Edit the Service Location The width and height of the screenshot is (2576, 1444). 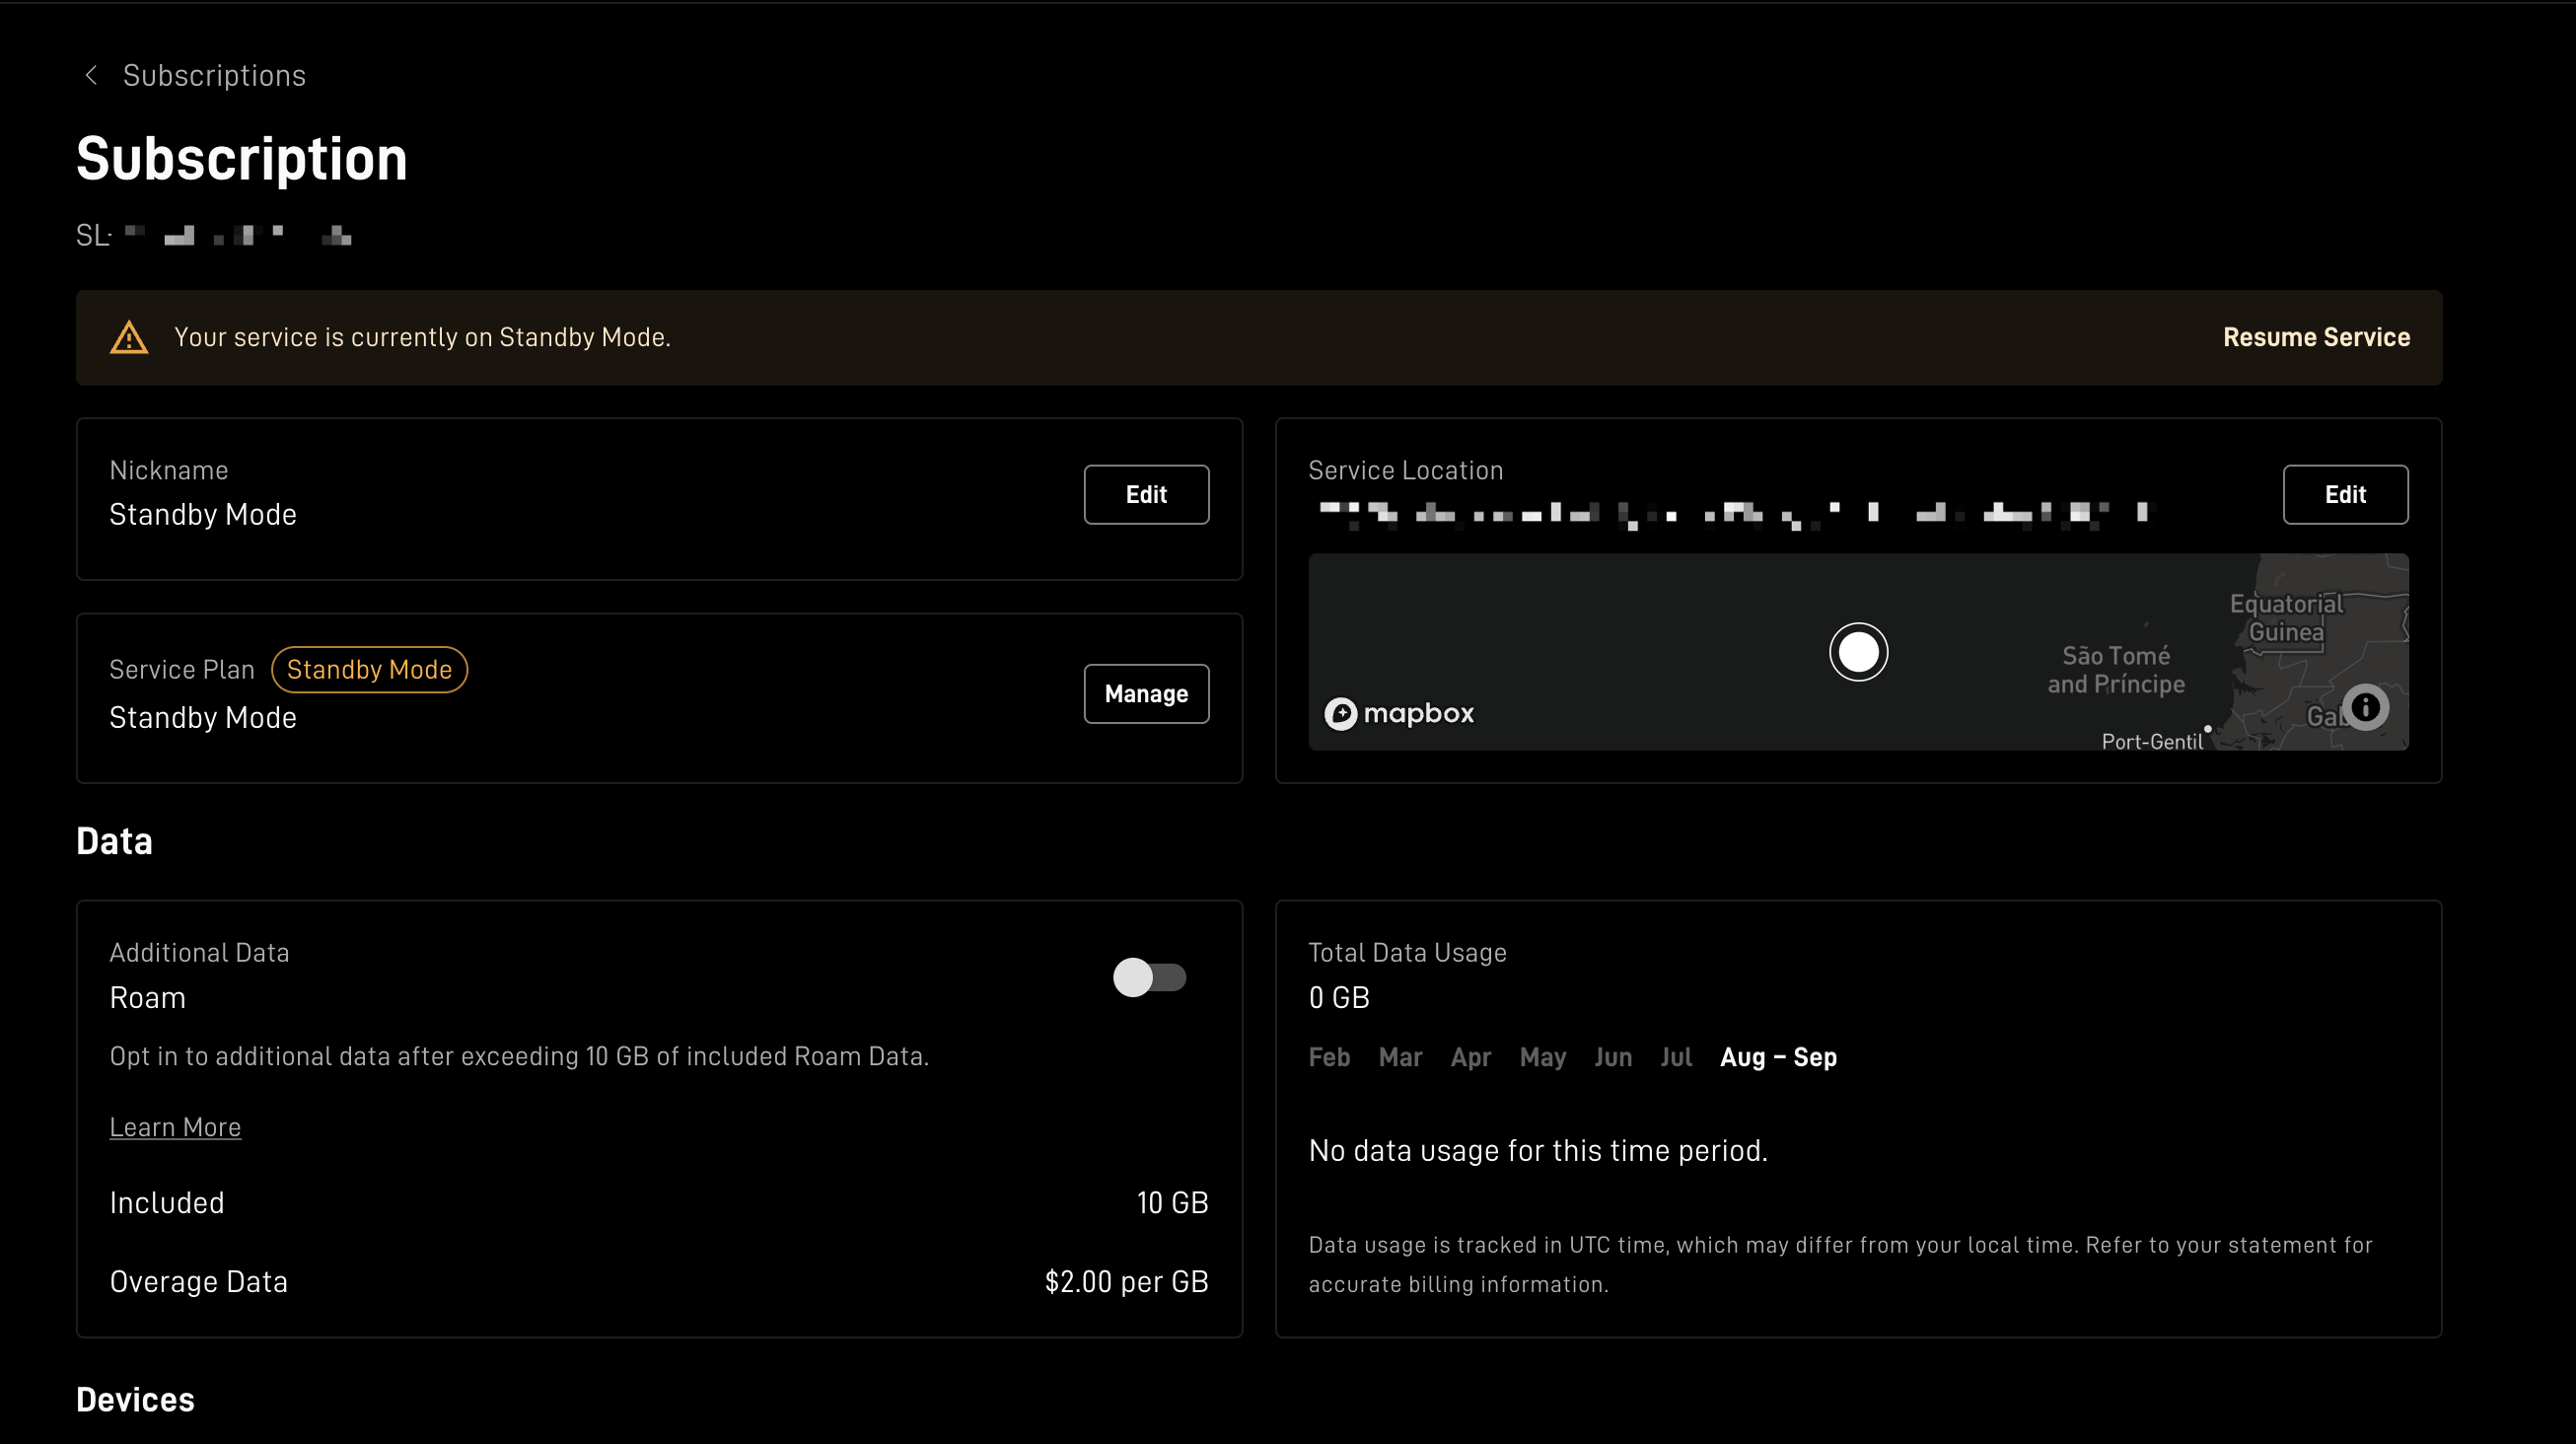pyautogui.click(x=2344, y=494)
